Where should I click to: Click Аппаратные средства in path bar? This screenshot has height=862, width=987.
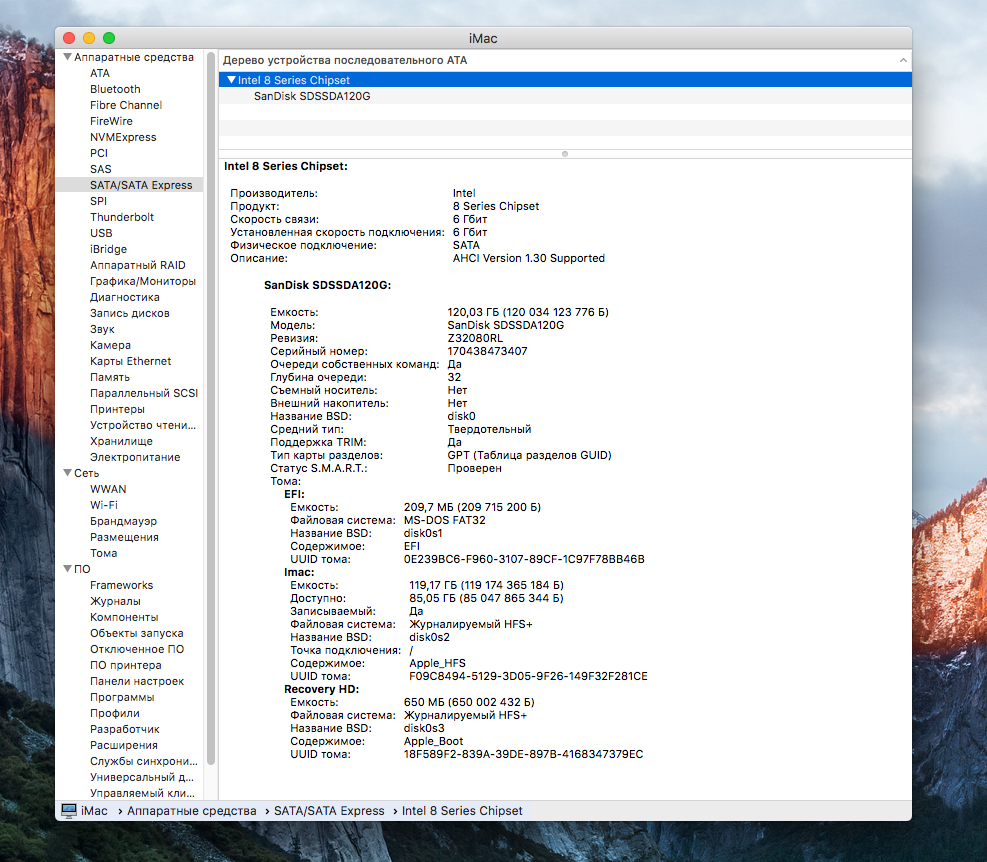click(x=191, y=810)
